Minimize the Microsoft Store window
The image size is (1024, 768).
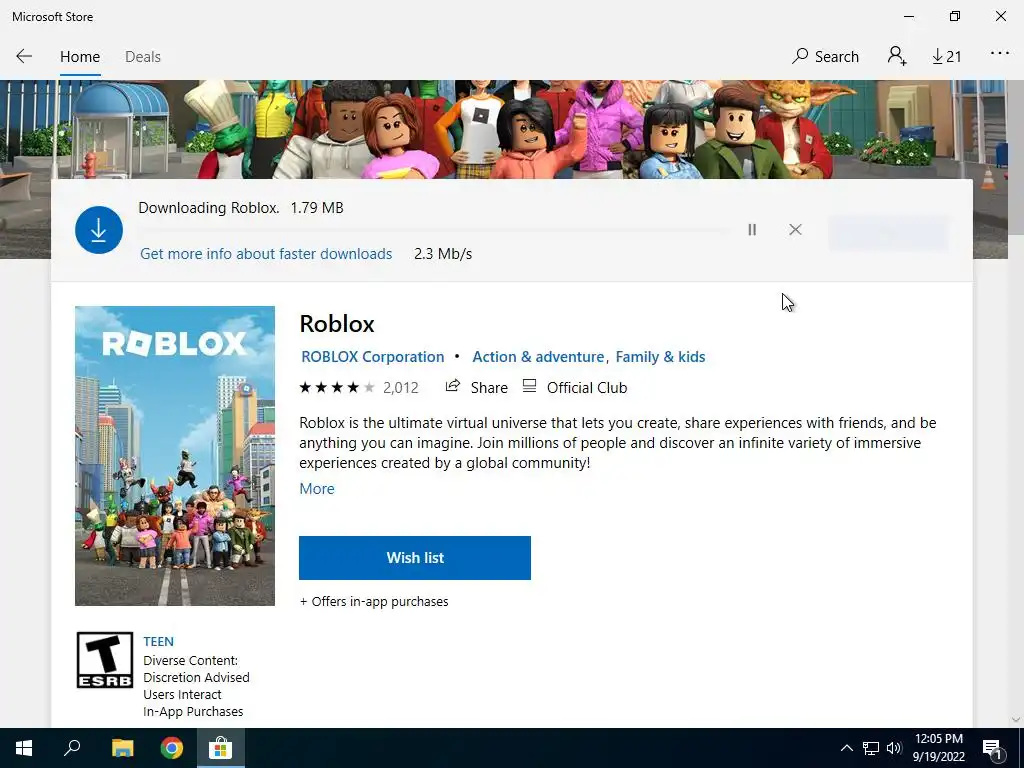point(909,16)
